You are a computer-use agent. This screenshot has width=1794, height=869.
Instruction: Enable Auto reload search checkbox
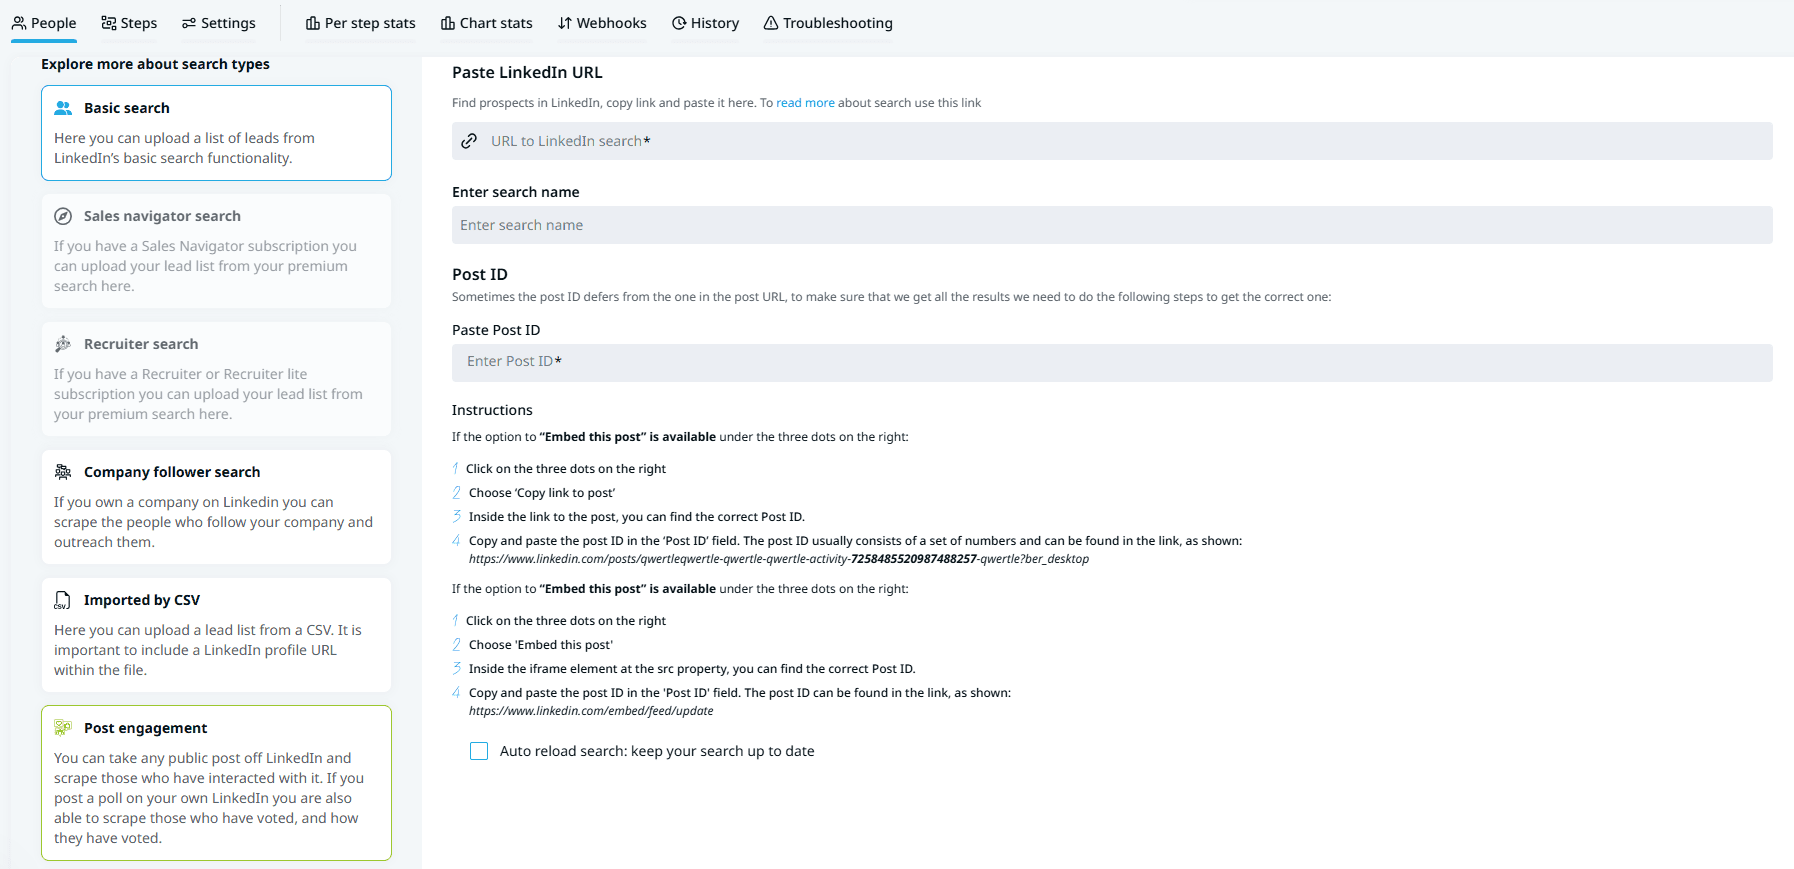[x=479, y=751]
